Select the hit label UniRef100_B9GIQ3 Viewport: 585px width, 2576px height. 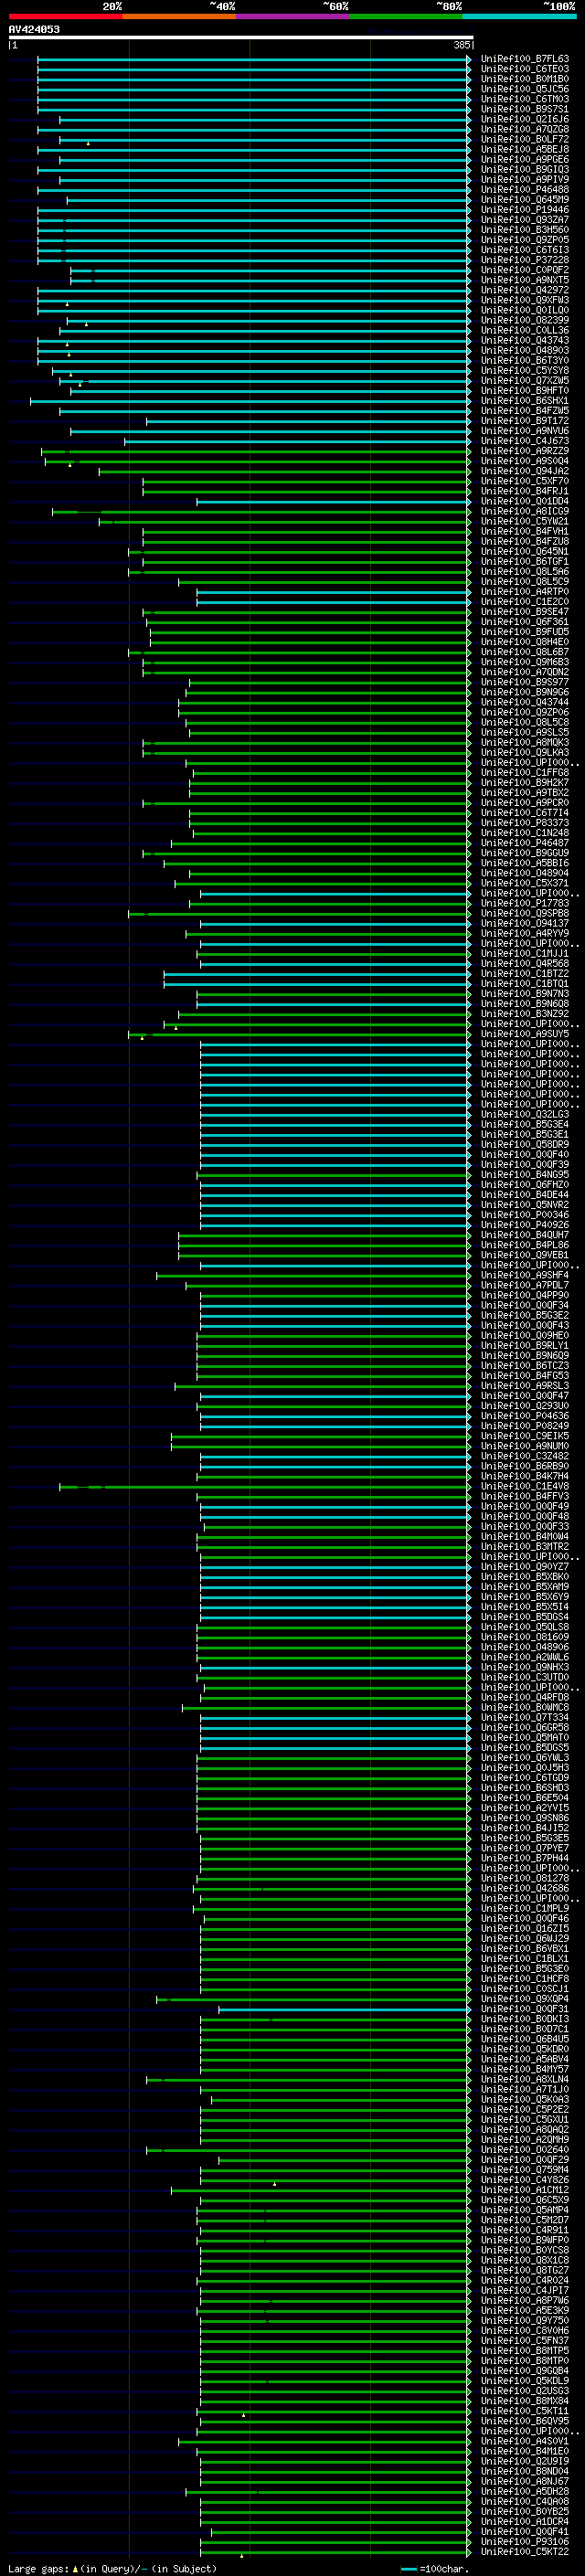(x=524, y=169)
